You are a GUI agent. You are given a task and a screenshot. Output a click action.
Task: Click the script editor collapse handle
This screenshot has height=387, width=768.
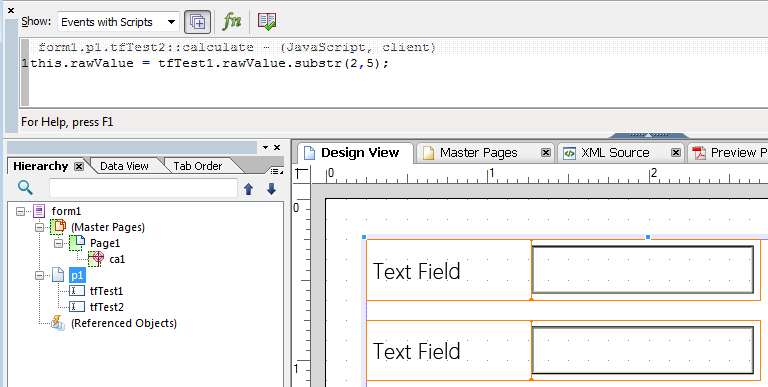click(648, 135)
